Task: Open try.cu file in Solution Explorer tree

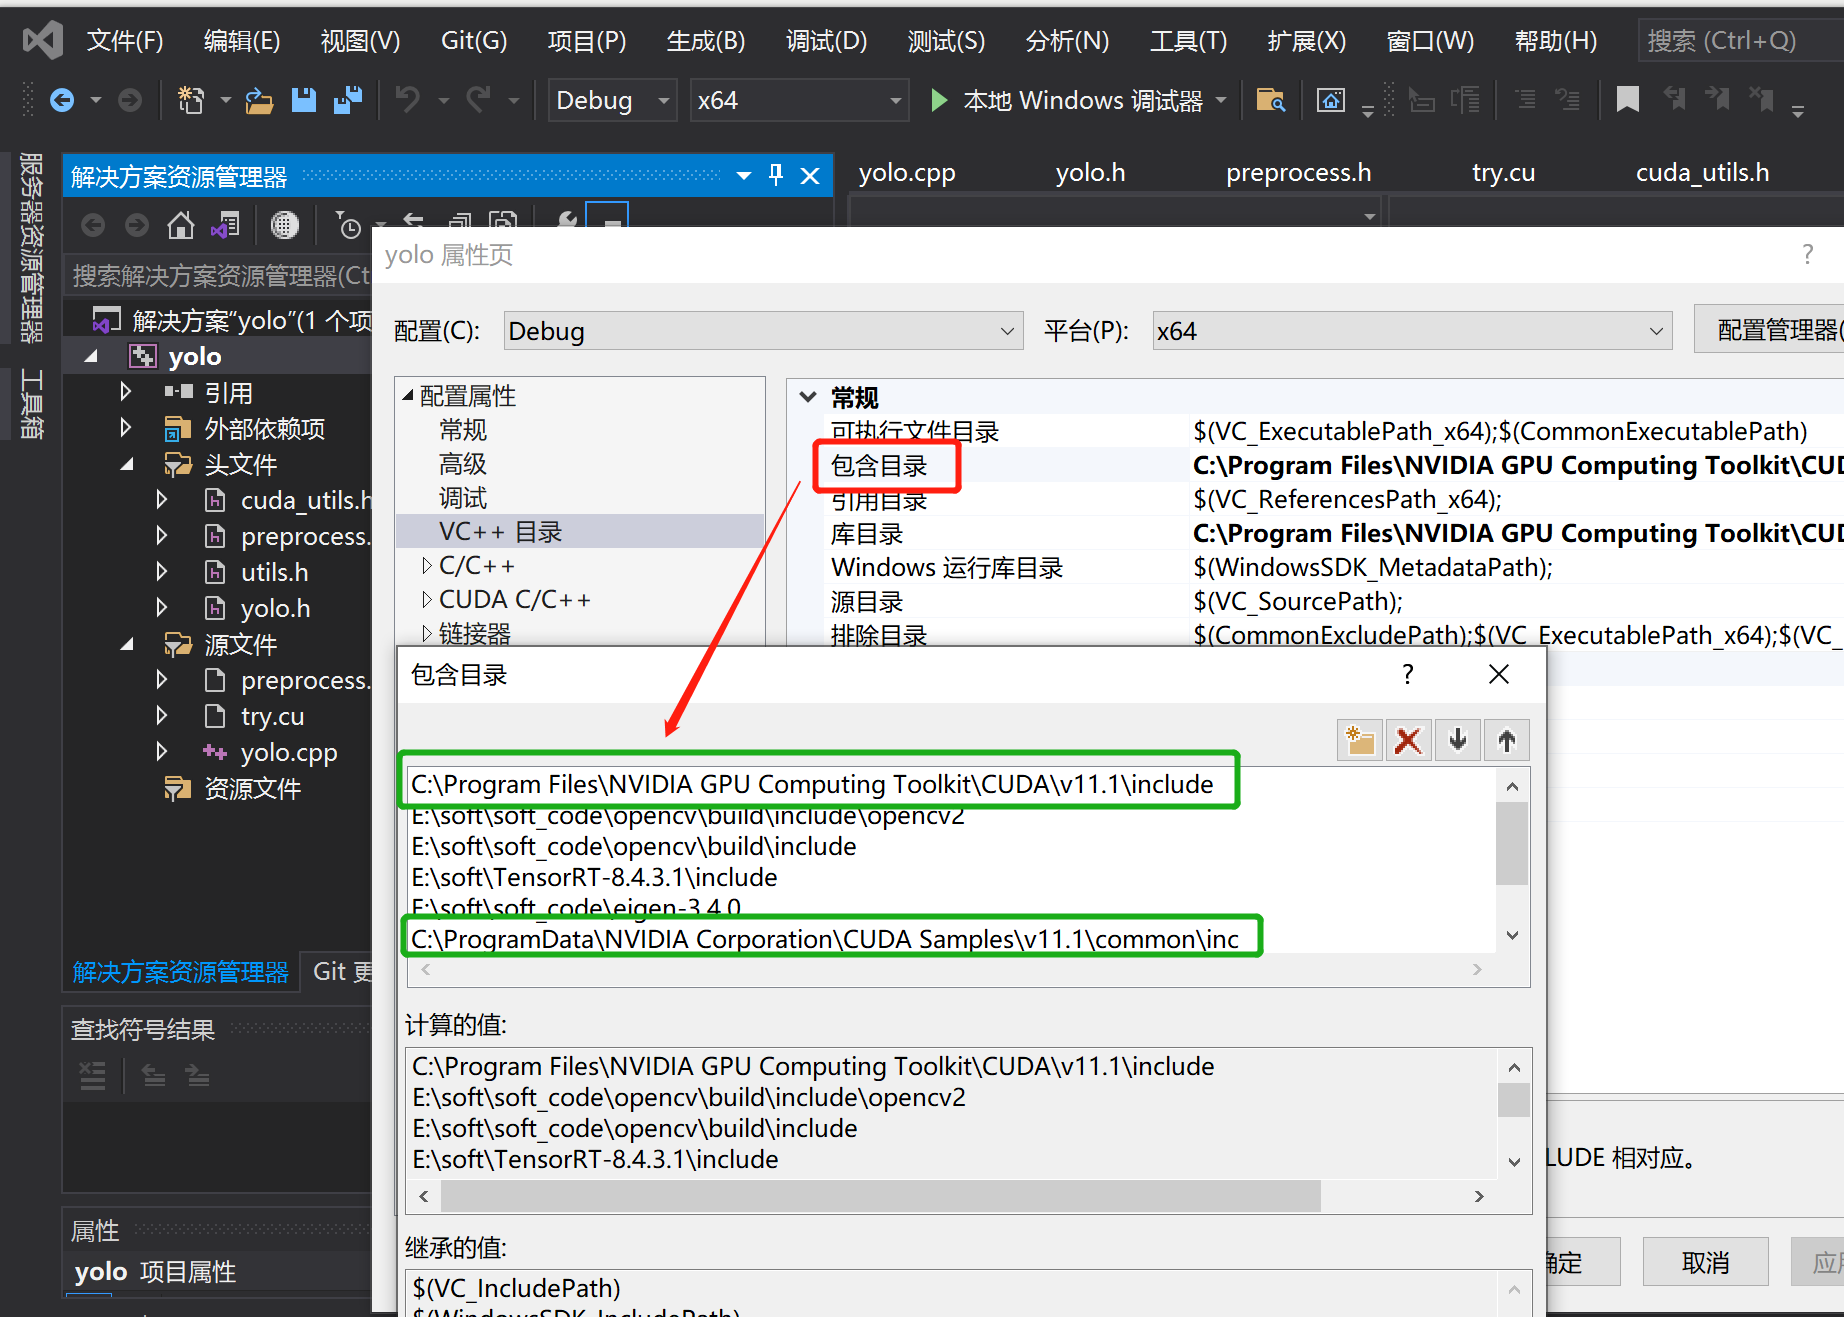Action: (x=272, y=716)
